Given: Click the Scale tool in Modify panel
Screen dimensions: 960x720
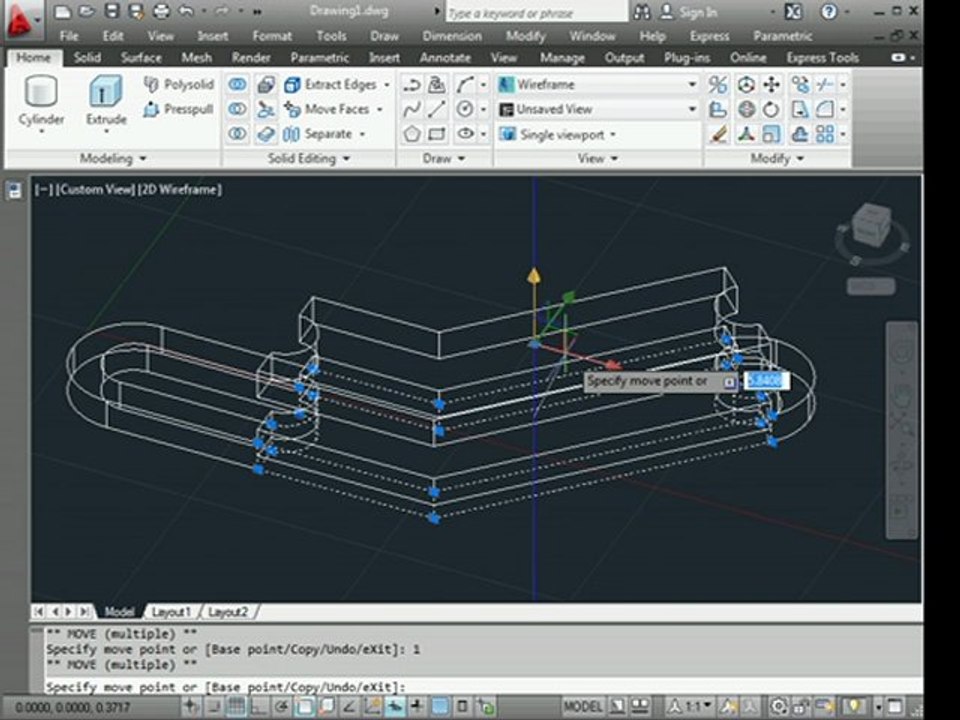Looking at the screenshot, I should tap(771, 134).
